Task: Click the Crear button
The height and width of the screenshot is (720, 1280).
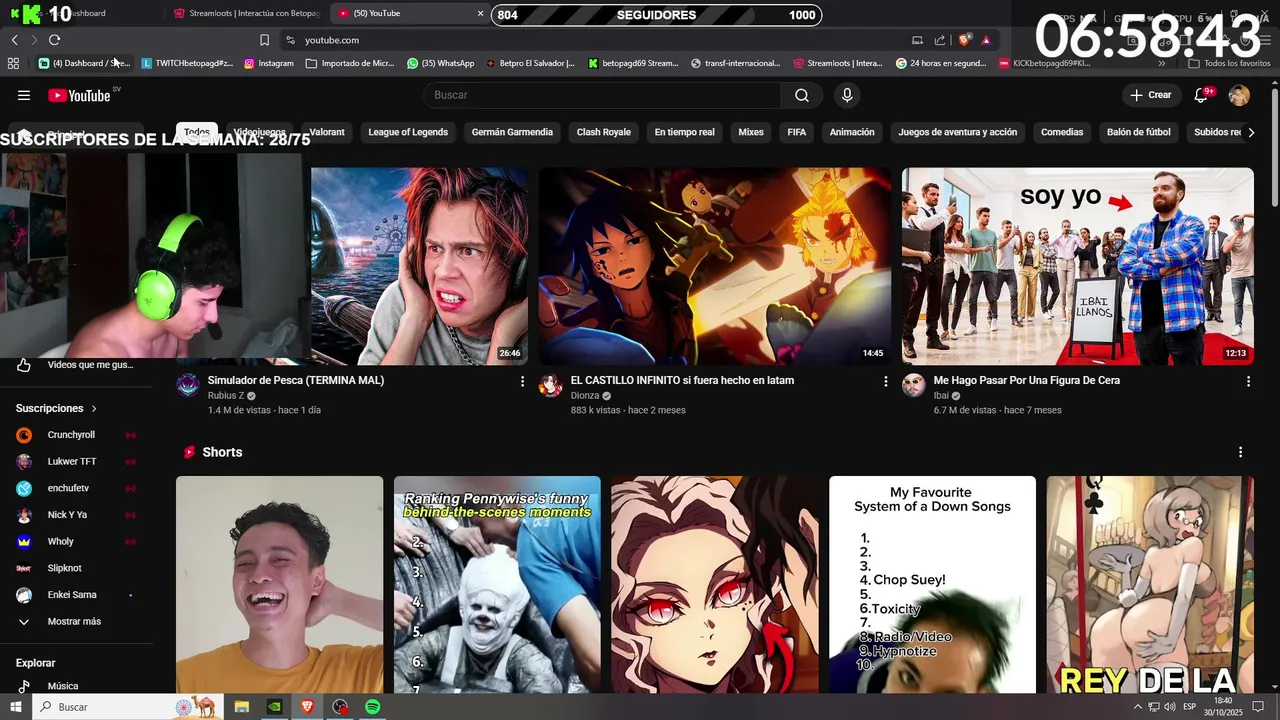Action: [x=1151, y=95]
